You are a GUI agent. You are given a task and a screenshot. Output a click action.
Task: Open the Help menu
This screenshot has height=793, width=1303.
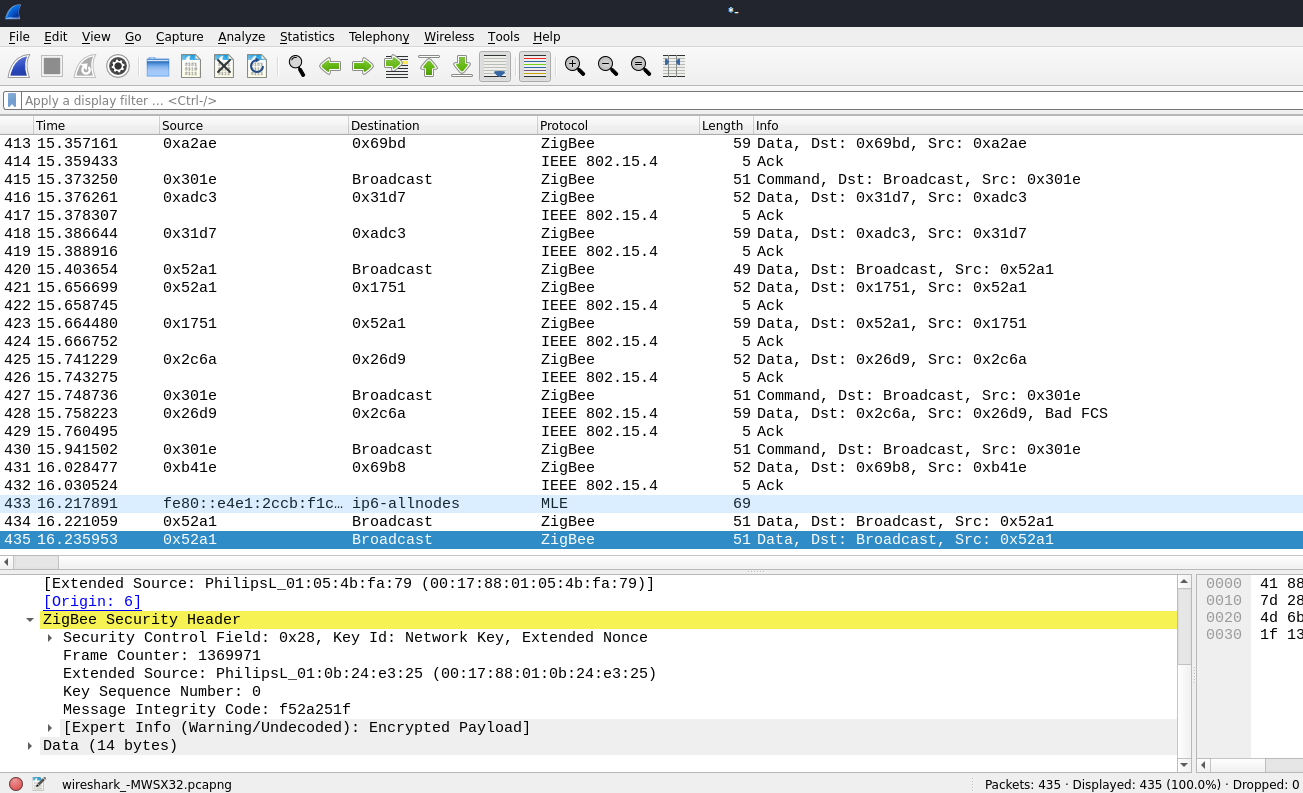click(546, 37)
